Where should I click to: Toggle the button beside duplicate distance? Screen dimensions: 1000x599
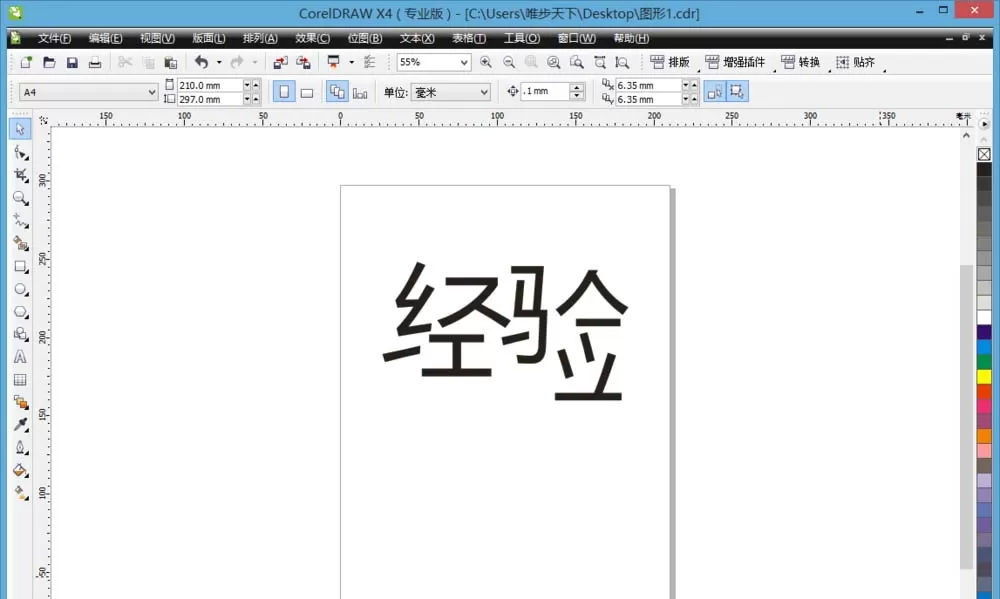(715, 92)
